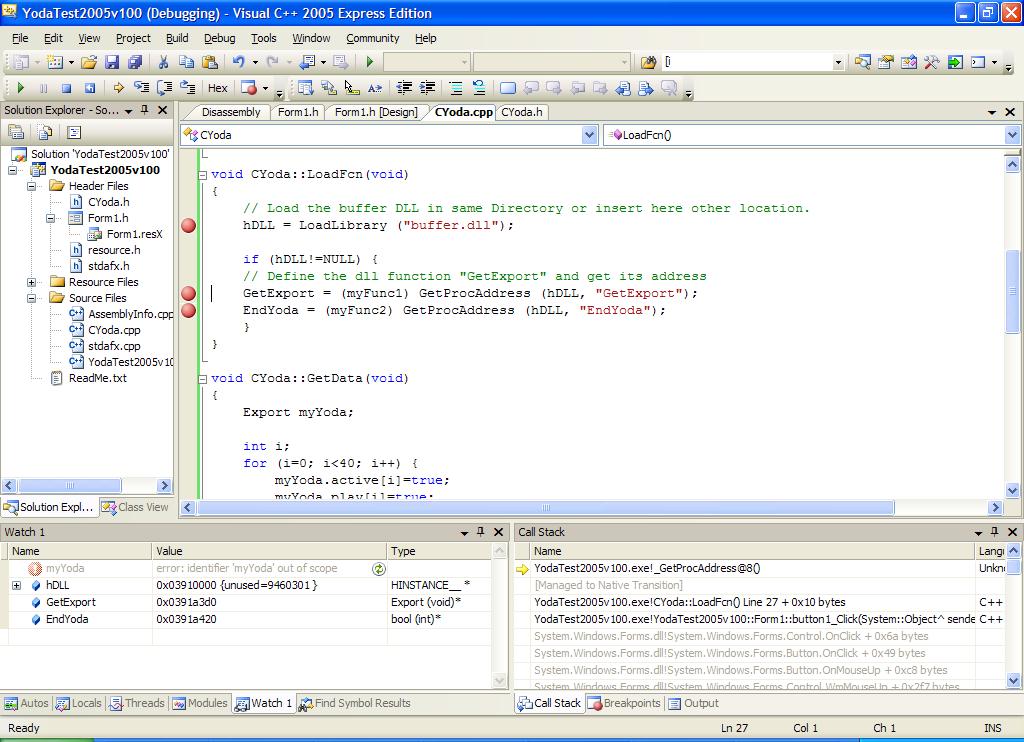This screenshot has height=742, width=1024.
Task: Click Find in Files icon
Action: point(648,62)
